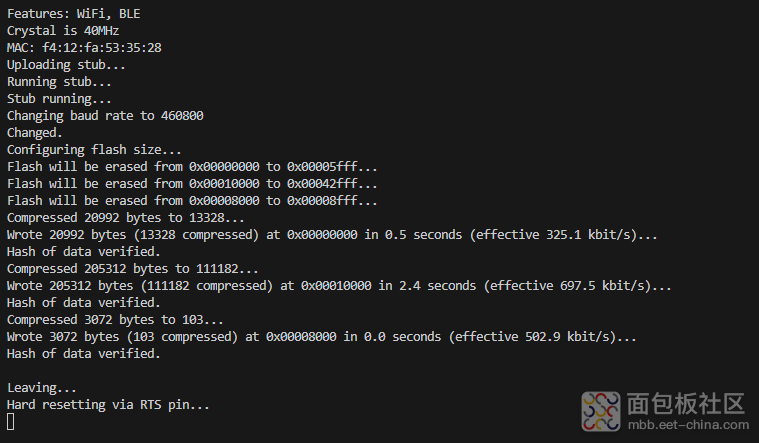Click the 'Running stub...' line

(x=59, y=81)
